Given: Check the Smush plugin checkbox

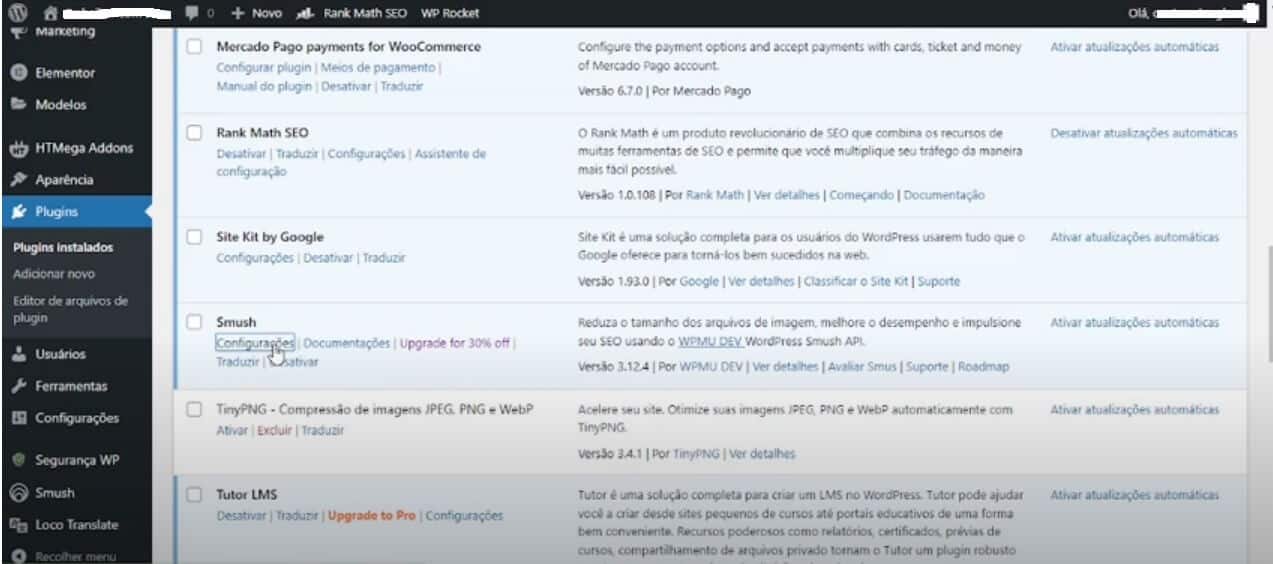Looking at the screenshot, I should (x=195, y=323).
